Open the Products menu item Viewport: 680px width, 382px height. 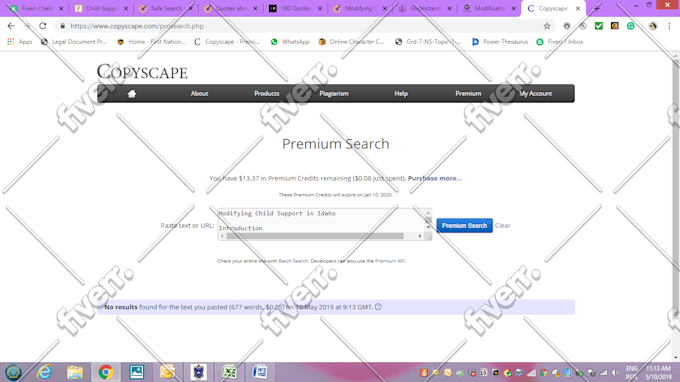pos(267,94)
